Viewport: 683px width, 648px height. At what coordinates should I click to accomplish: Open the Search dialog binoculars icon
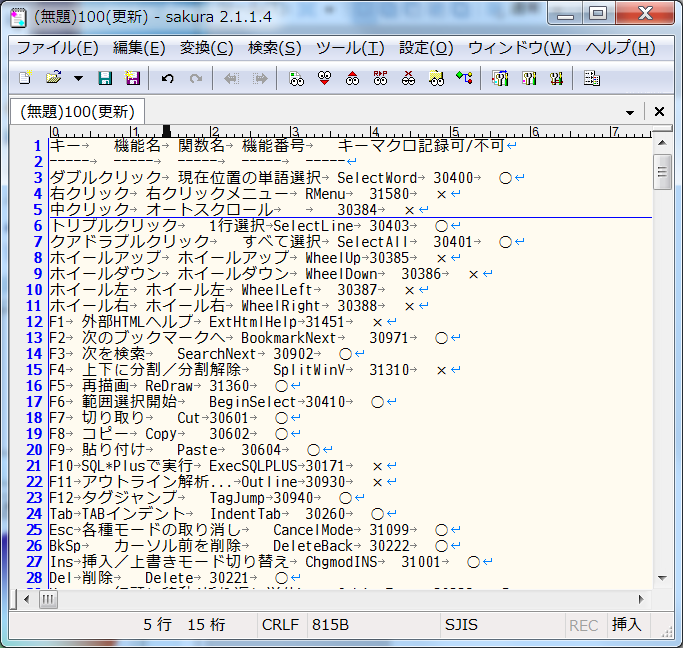click(x=297, y=78)
